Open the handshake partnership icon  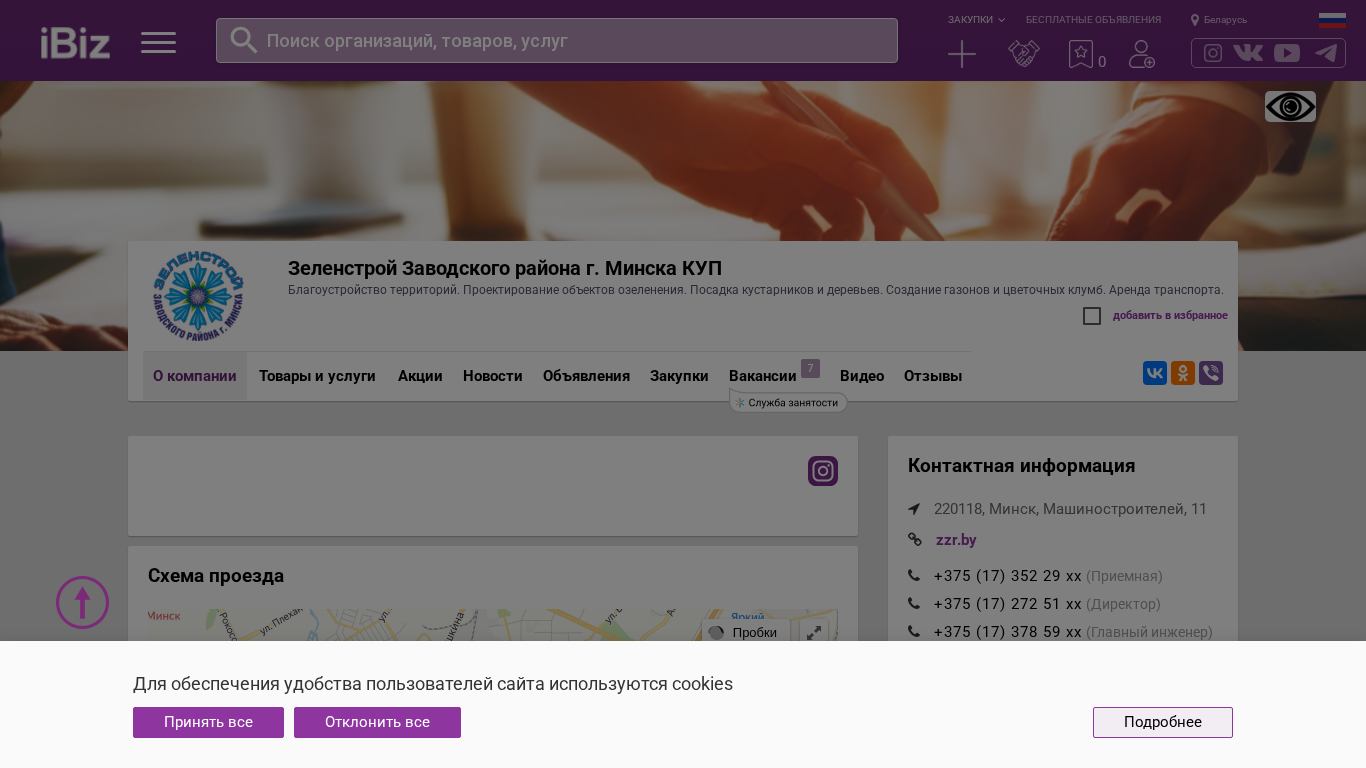[x=1024, y=54]
